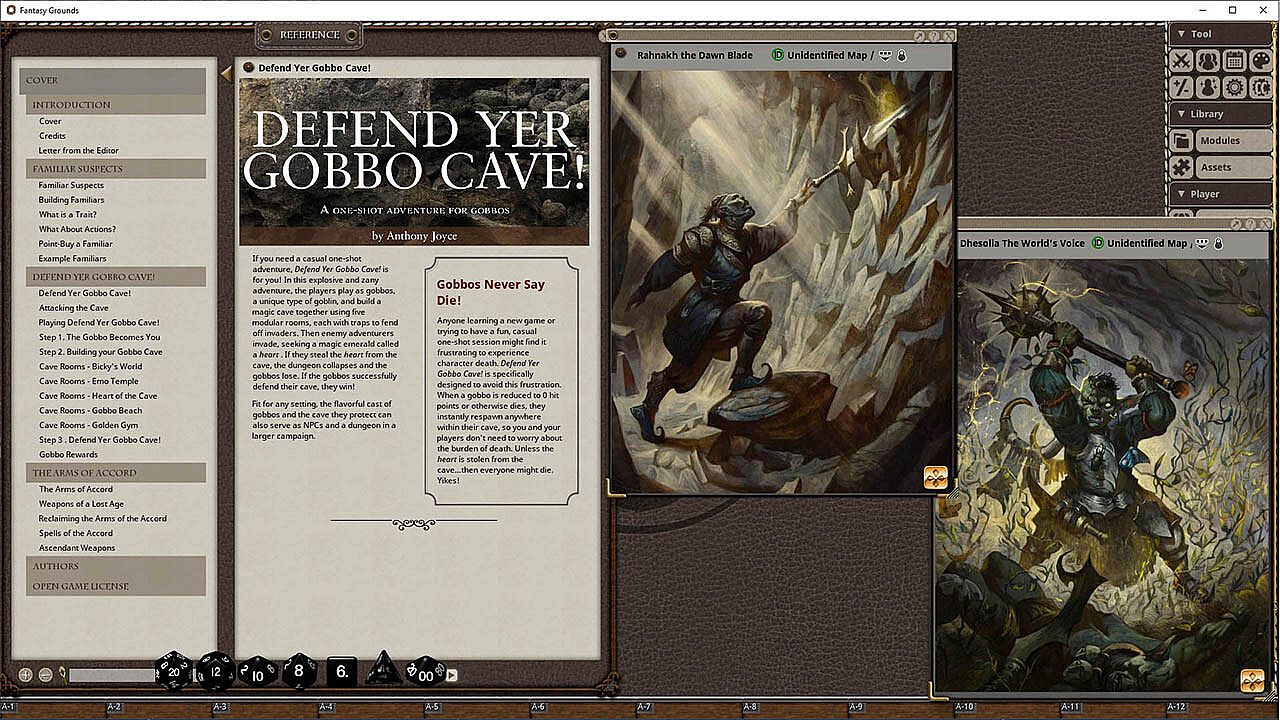Toggle the toolbar button on Dhesolia image
Viewport: 1280px width, 720px height.
(x=1203, y=243)
